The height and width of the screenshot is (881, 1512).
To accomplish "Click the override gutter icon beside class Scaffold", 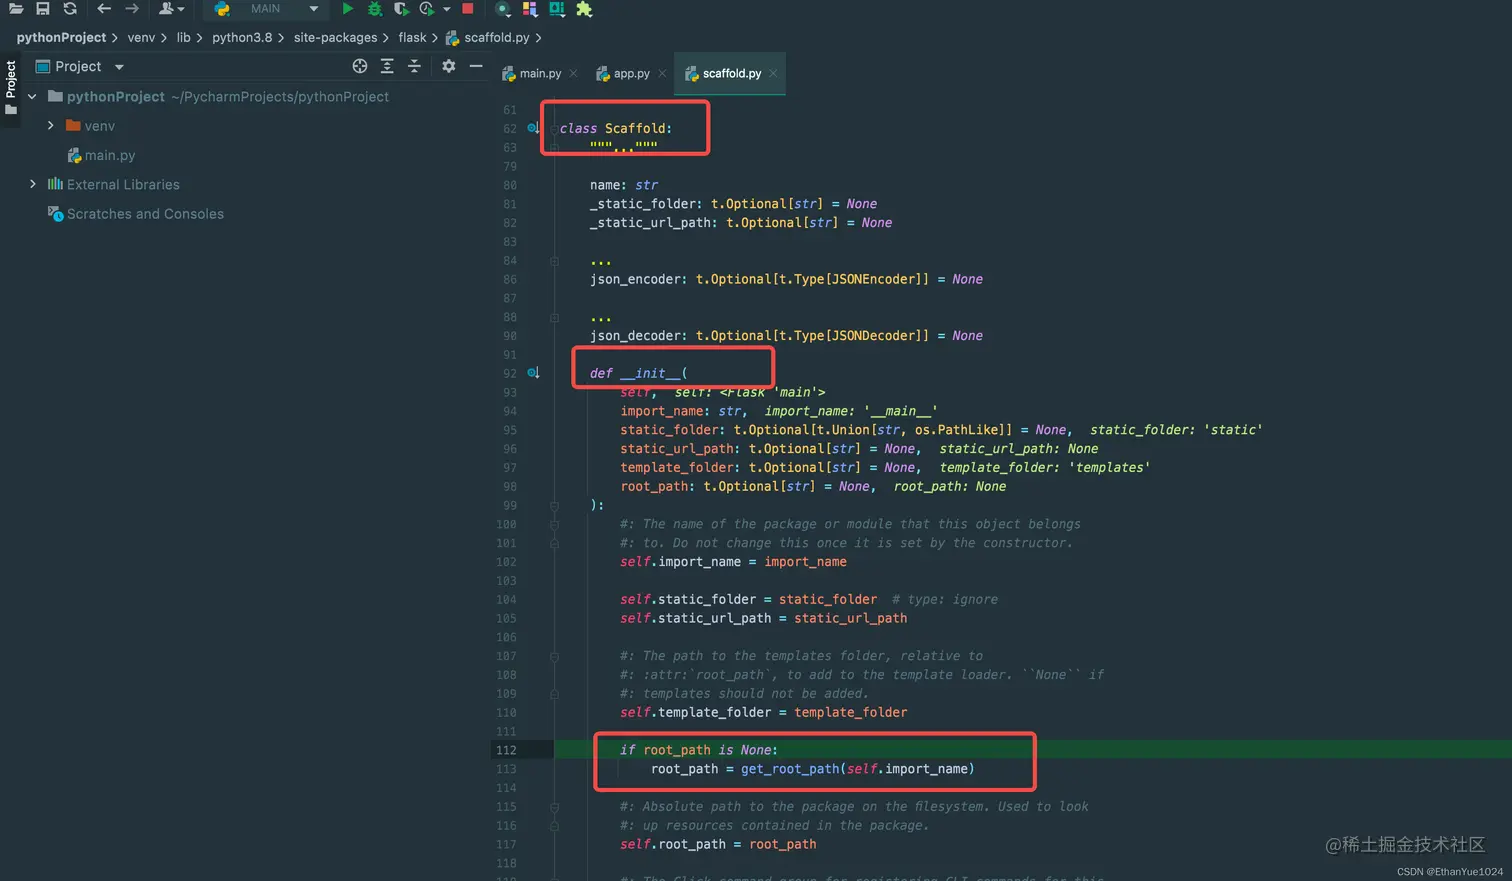I will pyautogui.click(x=533, y=128).
